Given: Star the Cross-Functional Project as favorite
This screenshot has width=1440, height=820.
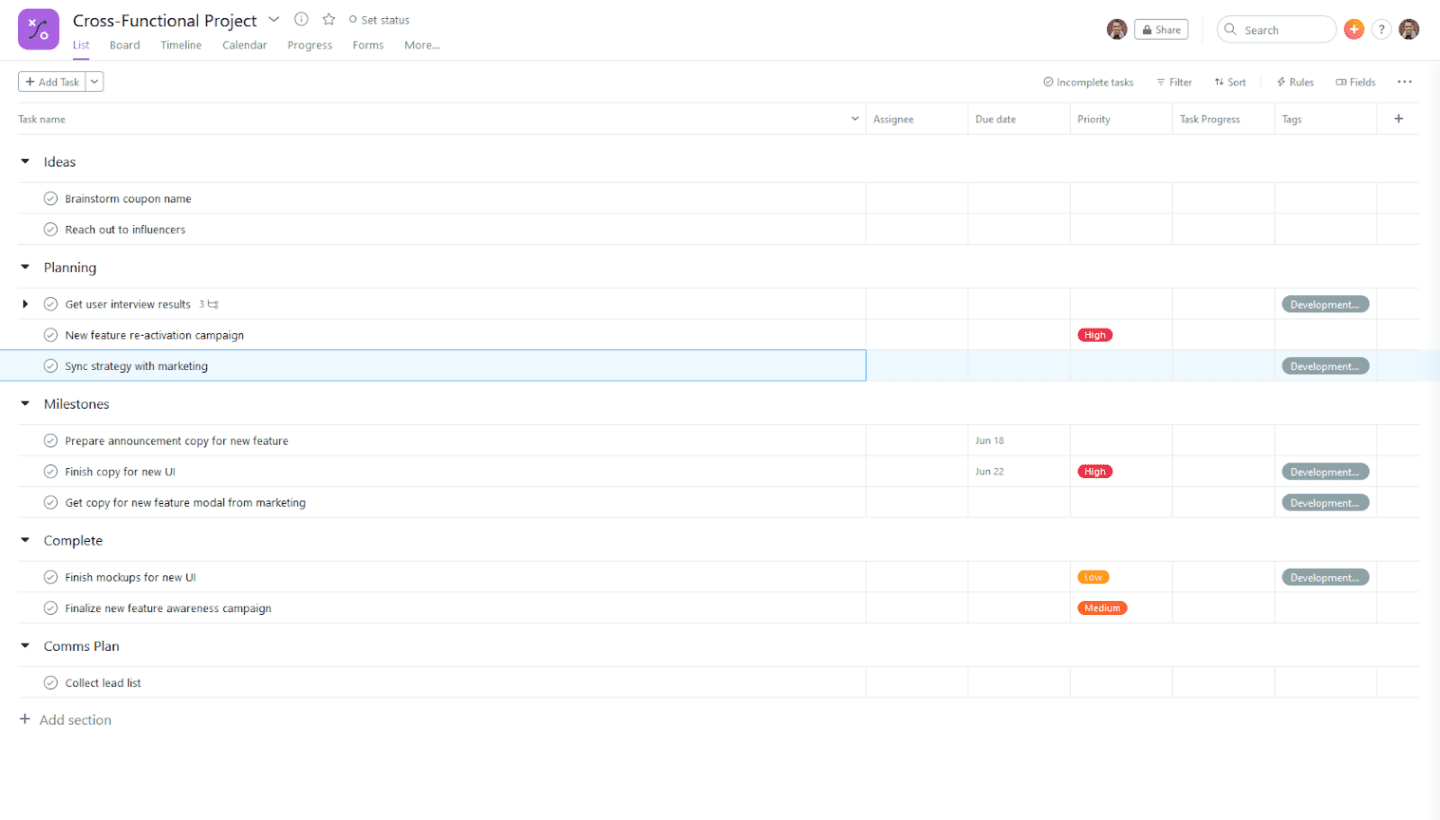Looking at the screenshot, I should (328, 20).
